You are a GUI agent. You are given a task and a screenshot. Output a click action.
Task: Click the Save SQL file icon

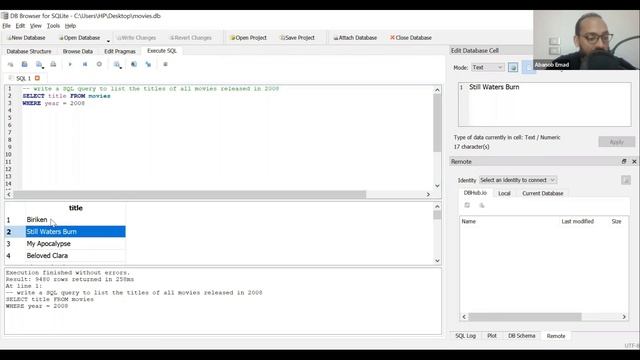39,64
